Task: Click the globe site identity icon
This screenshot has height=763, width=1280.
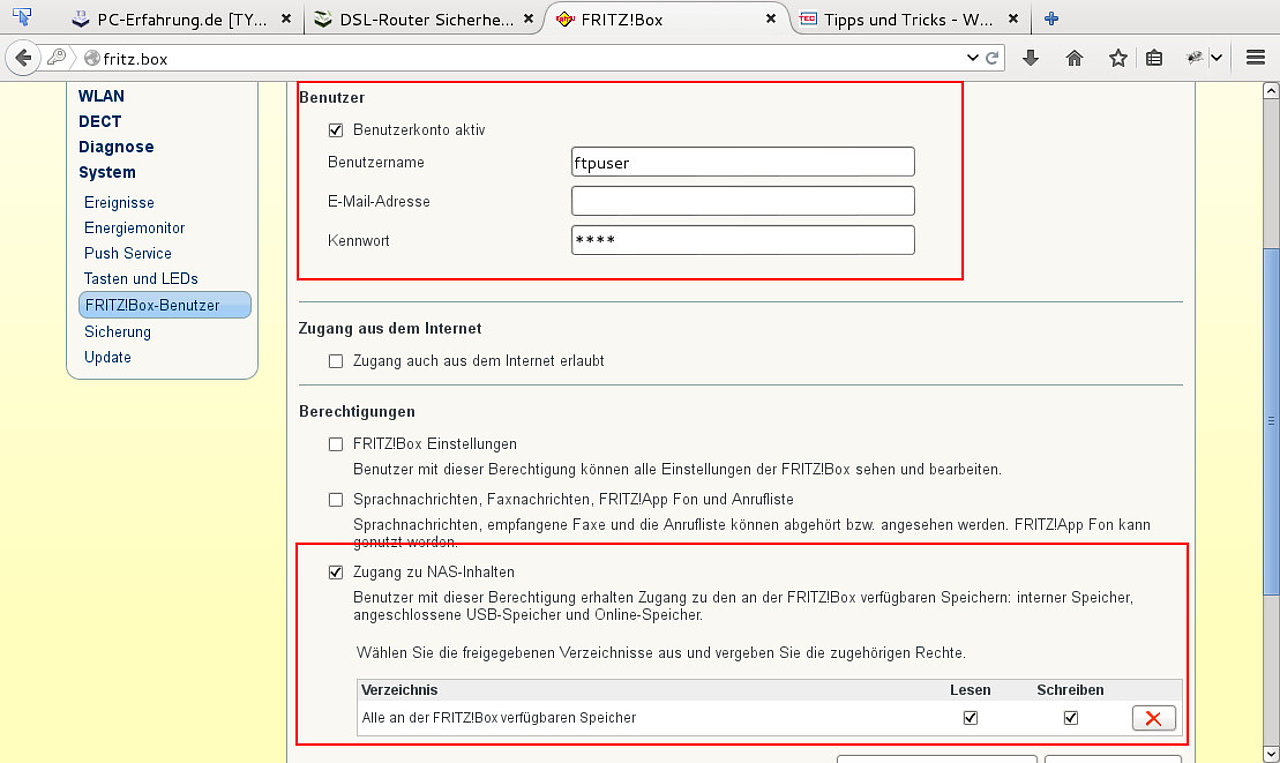Action: click(92, 59)
